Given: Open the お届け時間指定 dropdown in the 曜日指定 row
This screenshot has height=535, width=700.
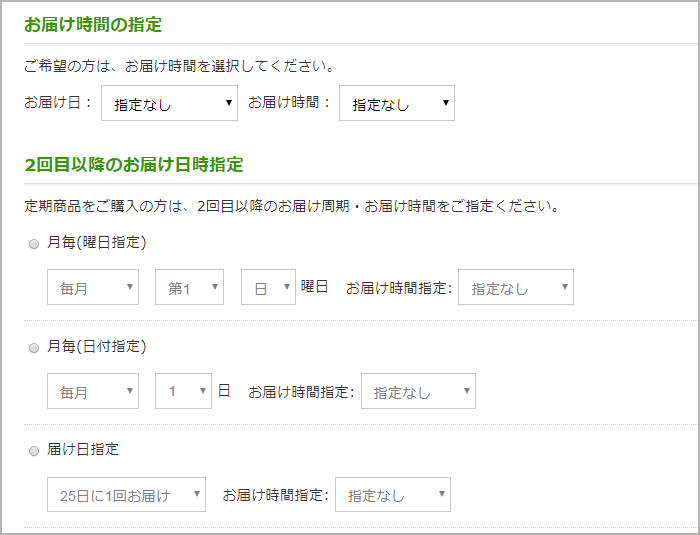Looking at the screenshot, I should coord(516,287).
